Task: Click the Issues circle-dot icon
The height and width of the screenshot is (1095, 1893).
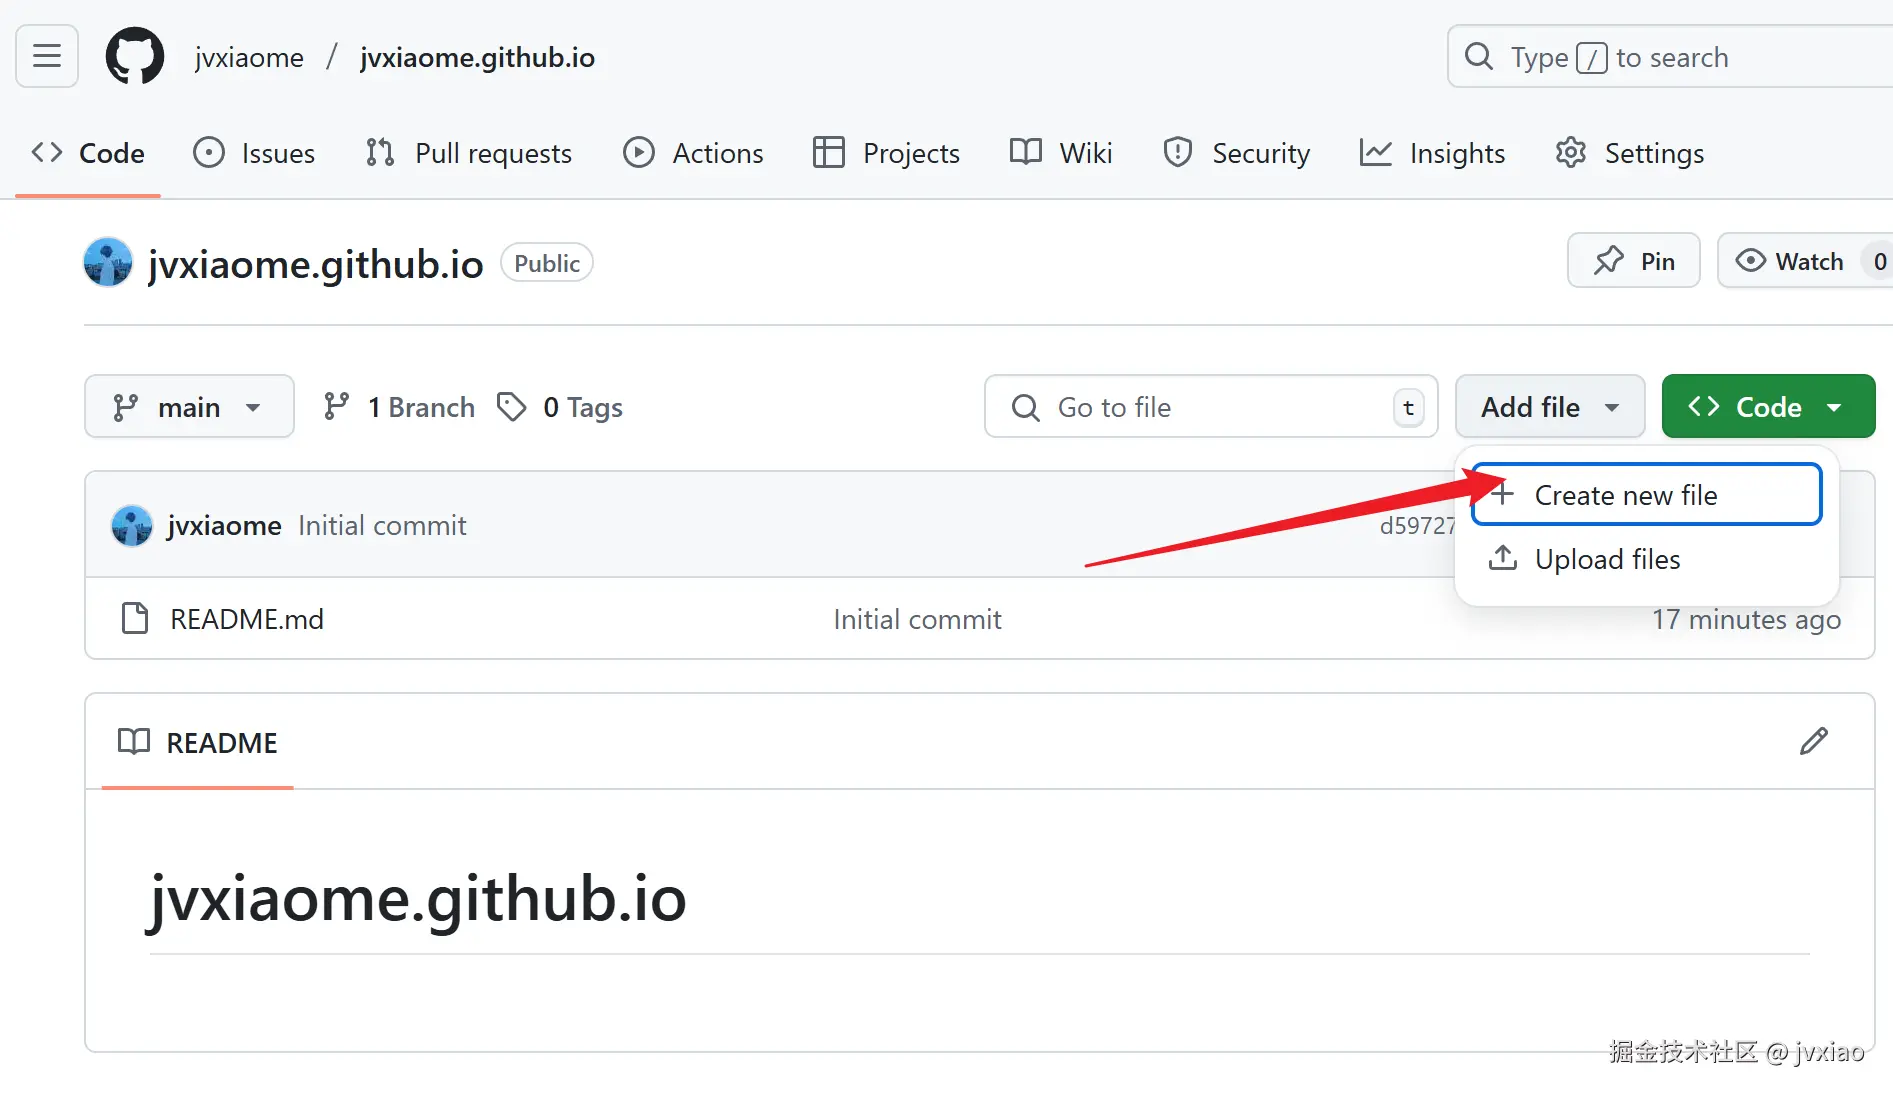Action: 209,153
